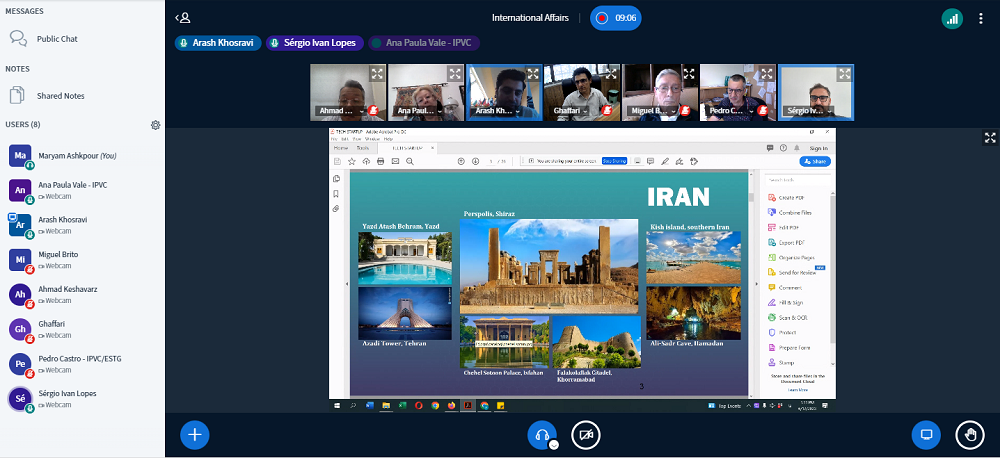Leave audio using the headset button
Image resolution: width=1000 pixels, height=458 pixels.
click(x=541, y=434)
